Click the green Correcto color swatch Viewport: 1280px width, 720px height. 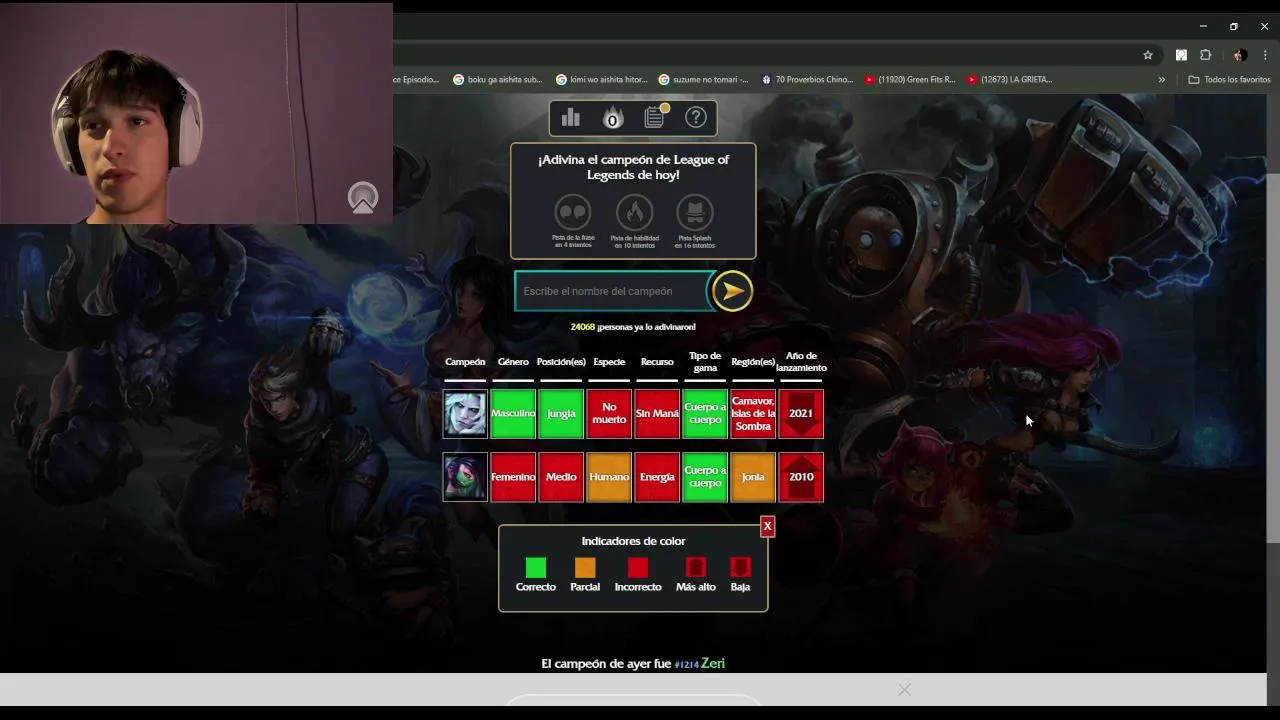[536, 568]
